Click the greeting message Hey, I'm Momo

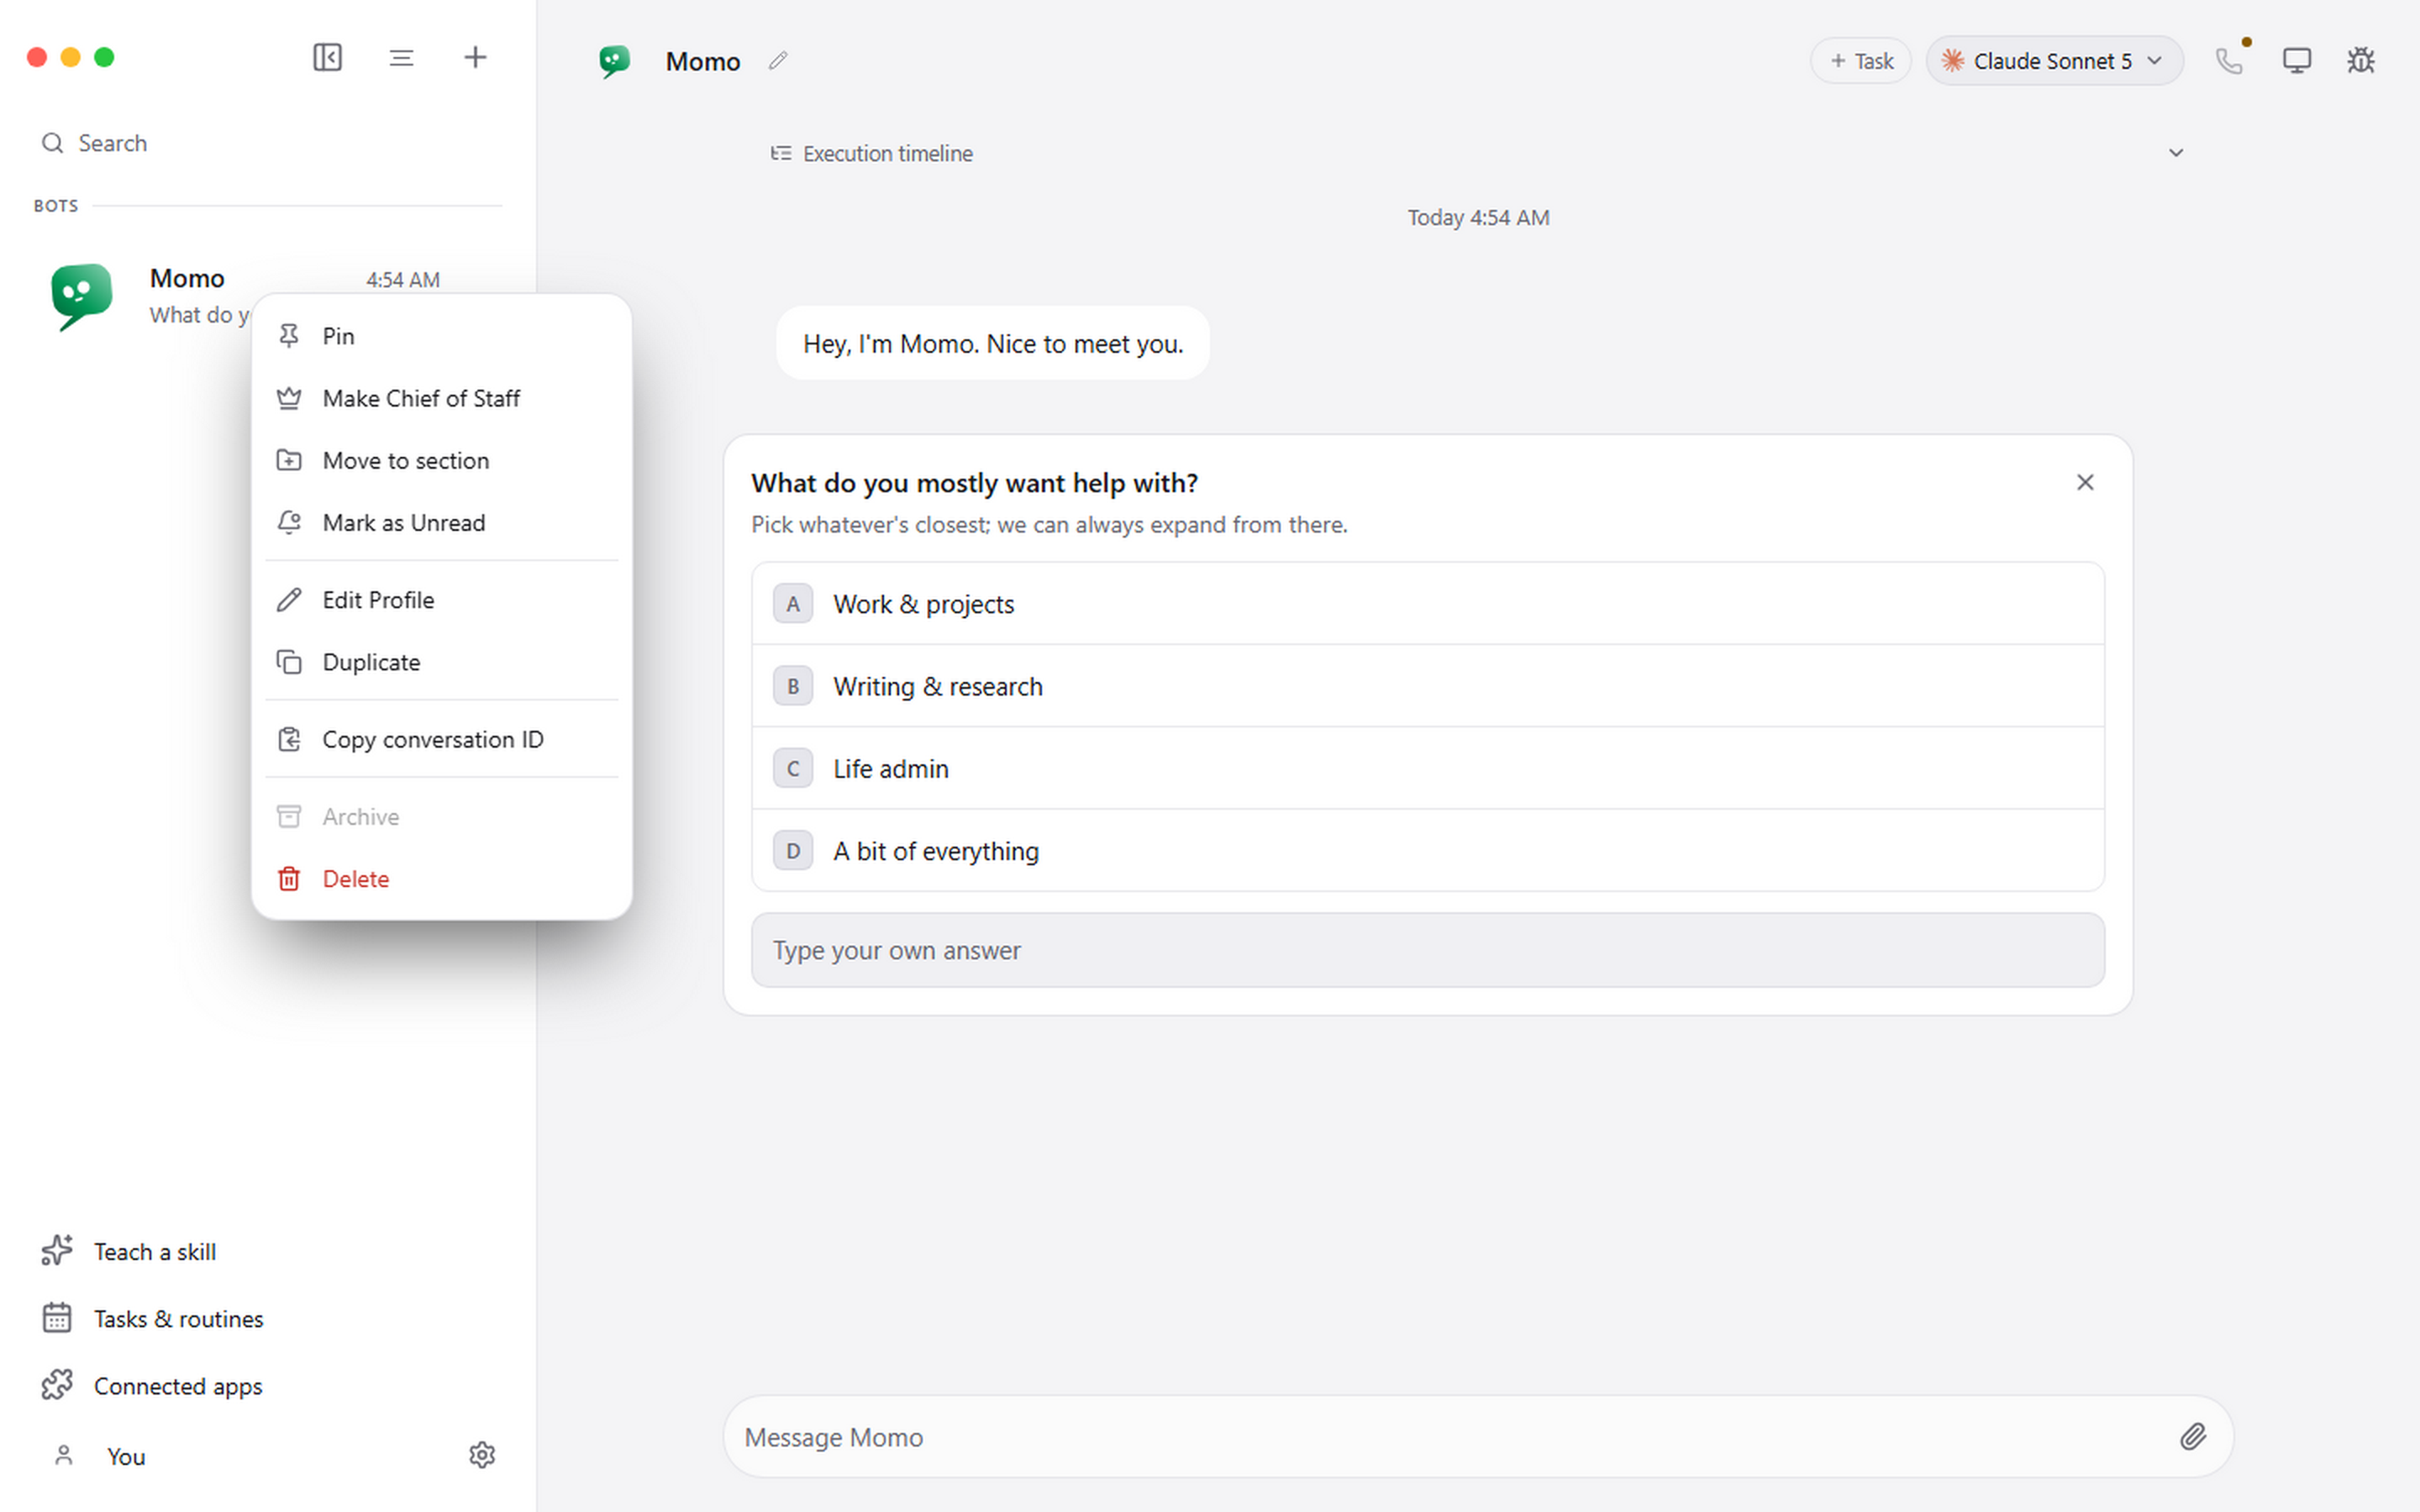tap(993, 343)
